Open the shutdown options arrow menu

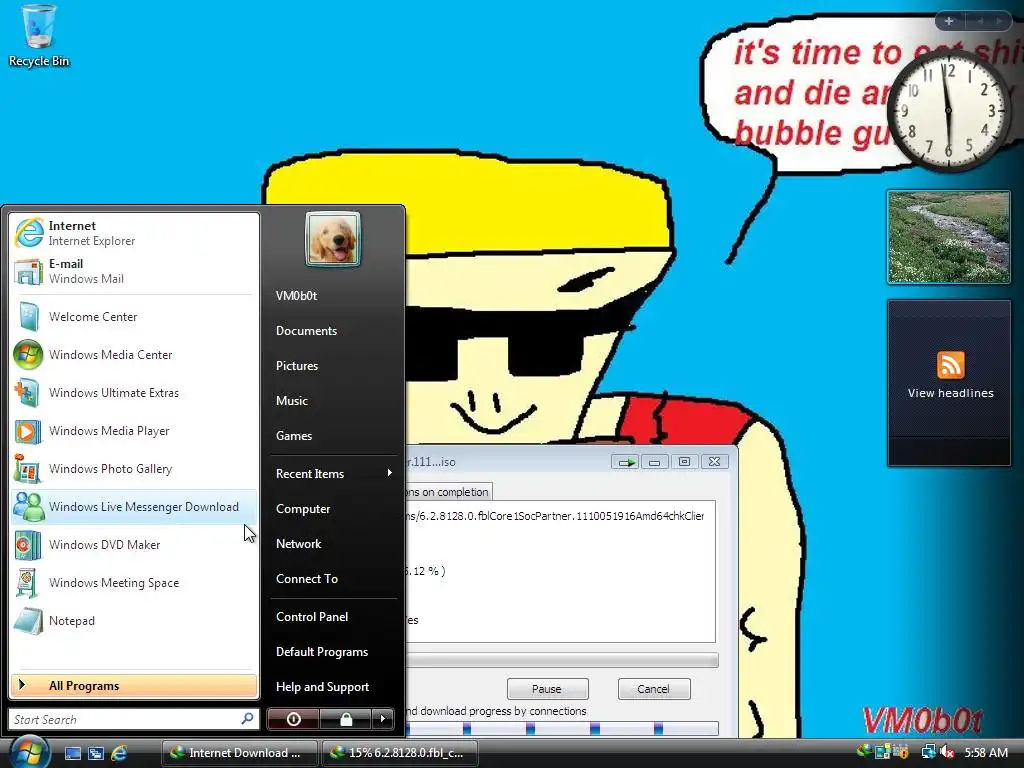tap(383, 719)
